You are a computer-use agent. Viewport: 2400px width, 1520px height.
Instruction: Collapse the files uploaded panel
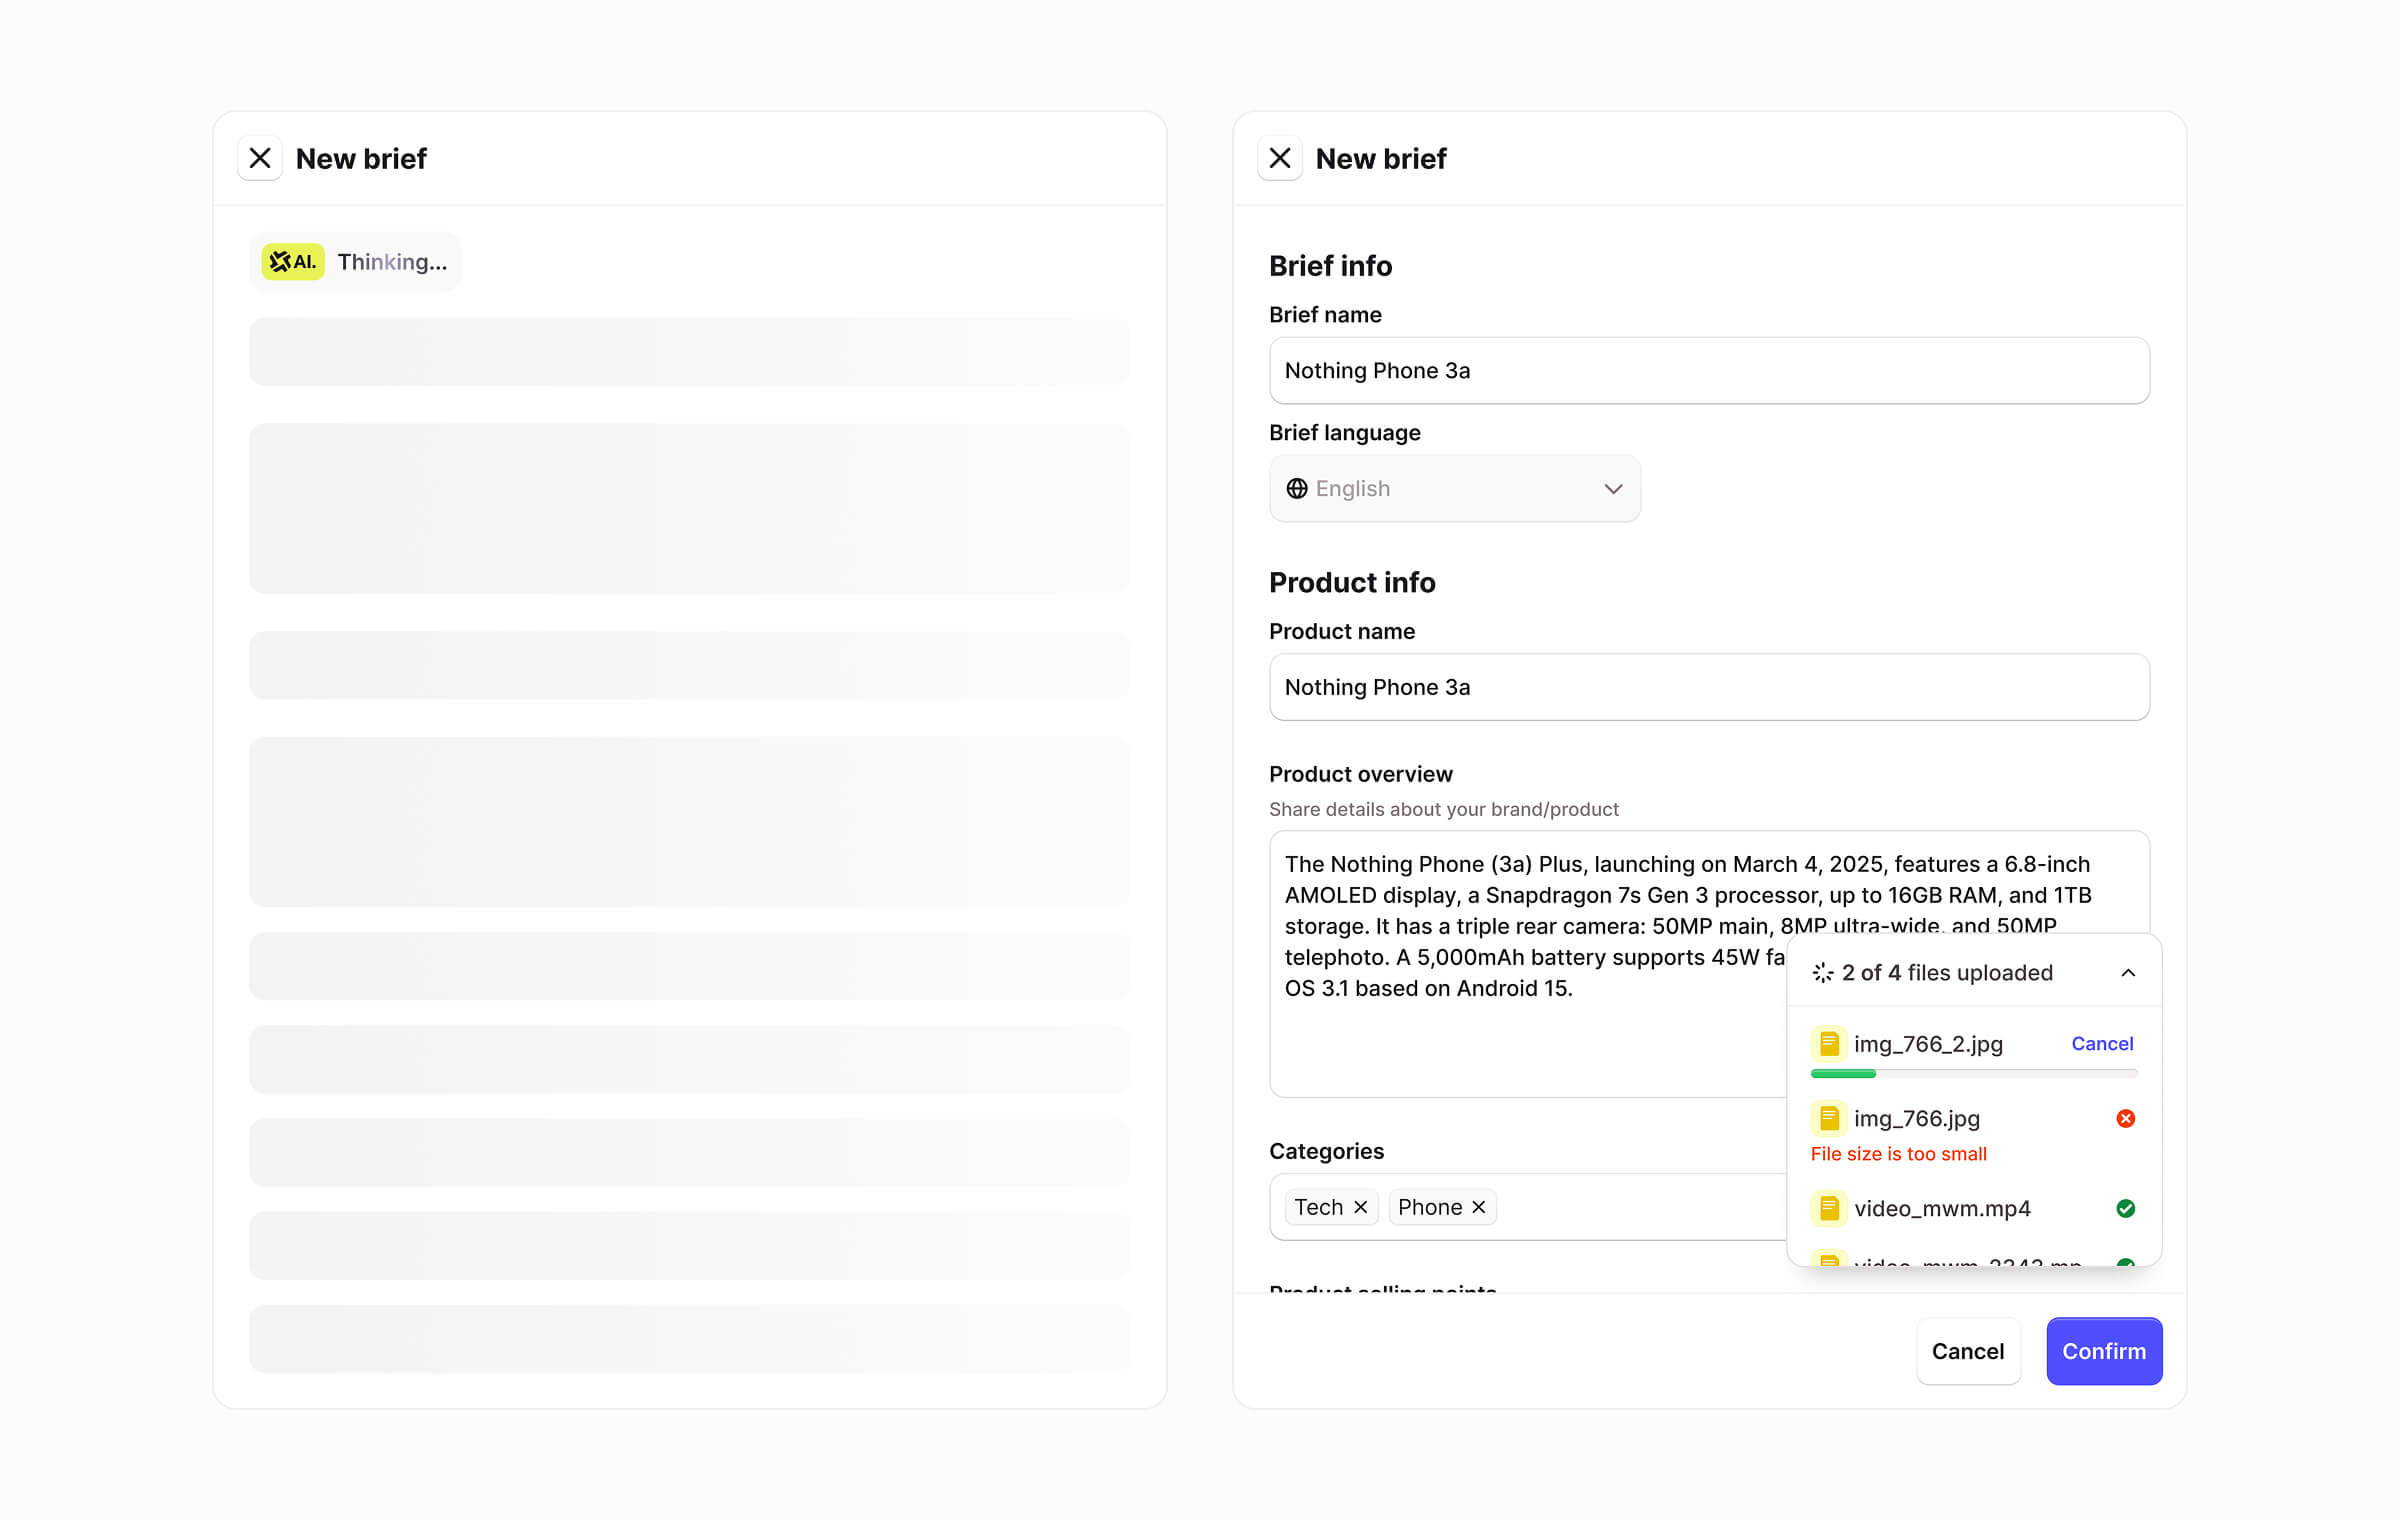click(x=2128, y=973)
